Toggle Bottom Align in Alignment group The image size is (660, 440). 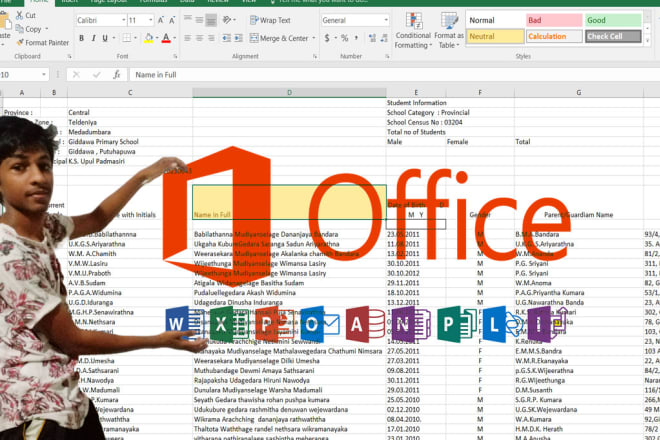coord(211,19)
